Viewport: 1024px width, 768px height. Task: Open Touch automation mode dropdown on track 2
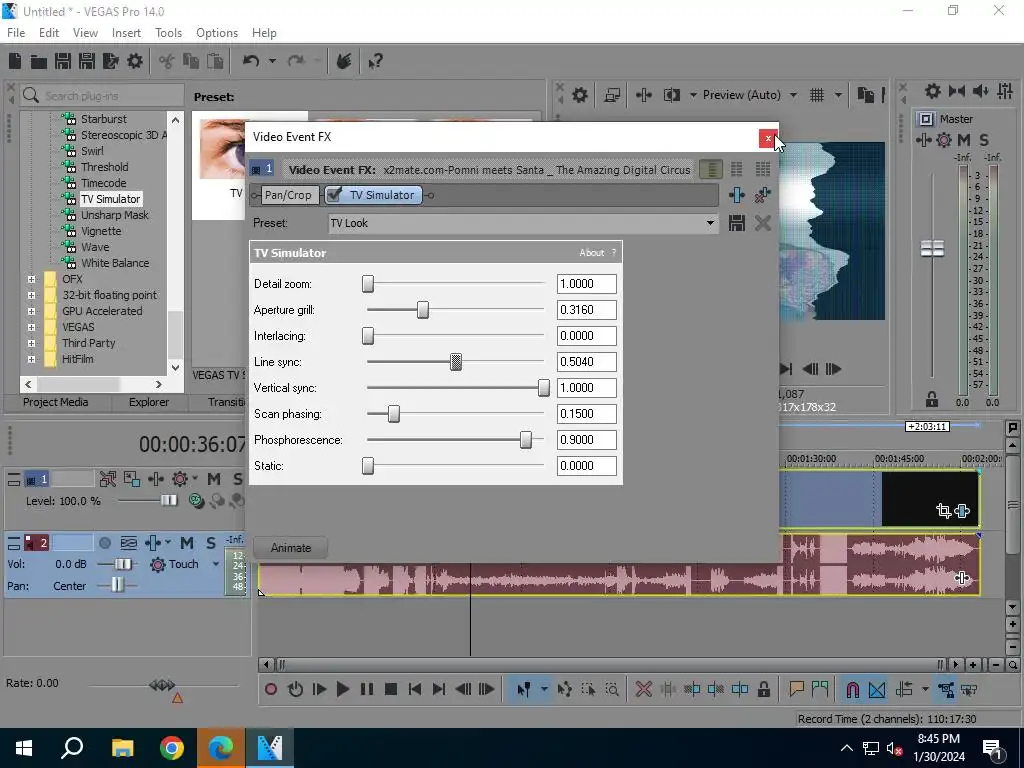(x=216, y=564)
